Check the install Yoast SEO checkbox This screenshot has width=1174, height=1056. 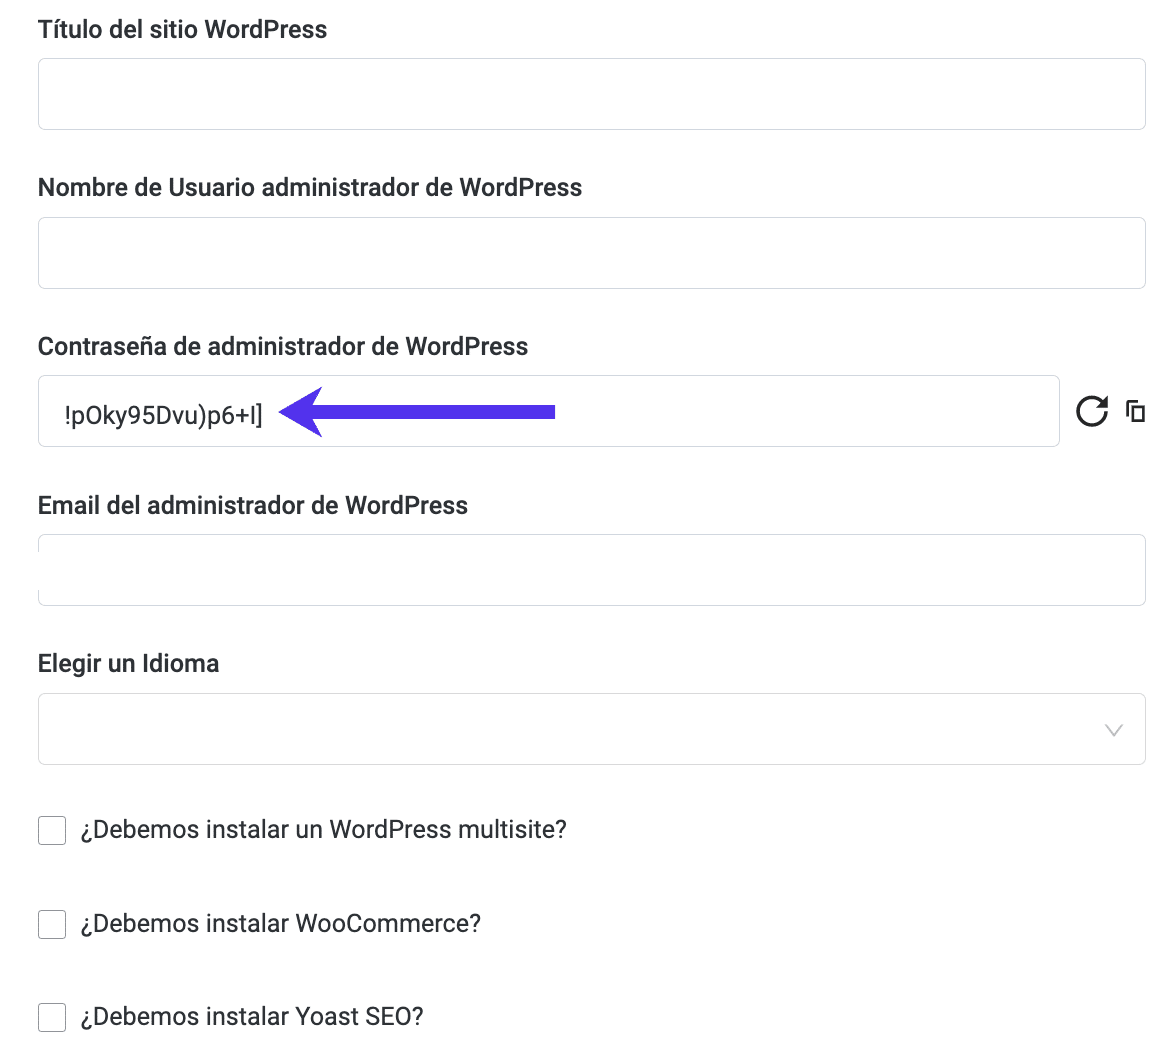pos(52,1017)
